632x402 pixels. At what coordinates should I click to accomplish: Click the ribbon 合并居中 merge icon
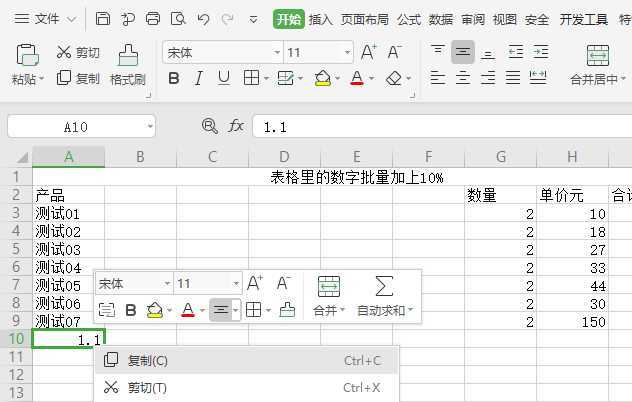coord(598,55)
